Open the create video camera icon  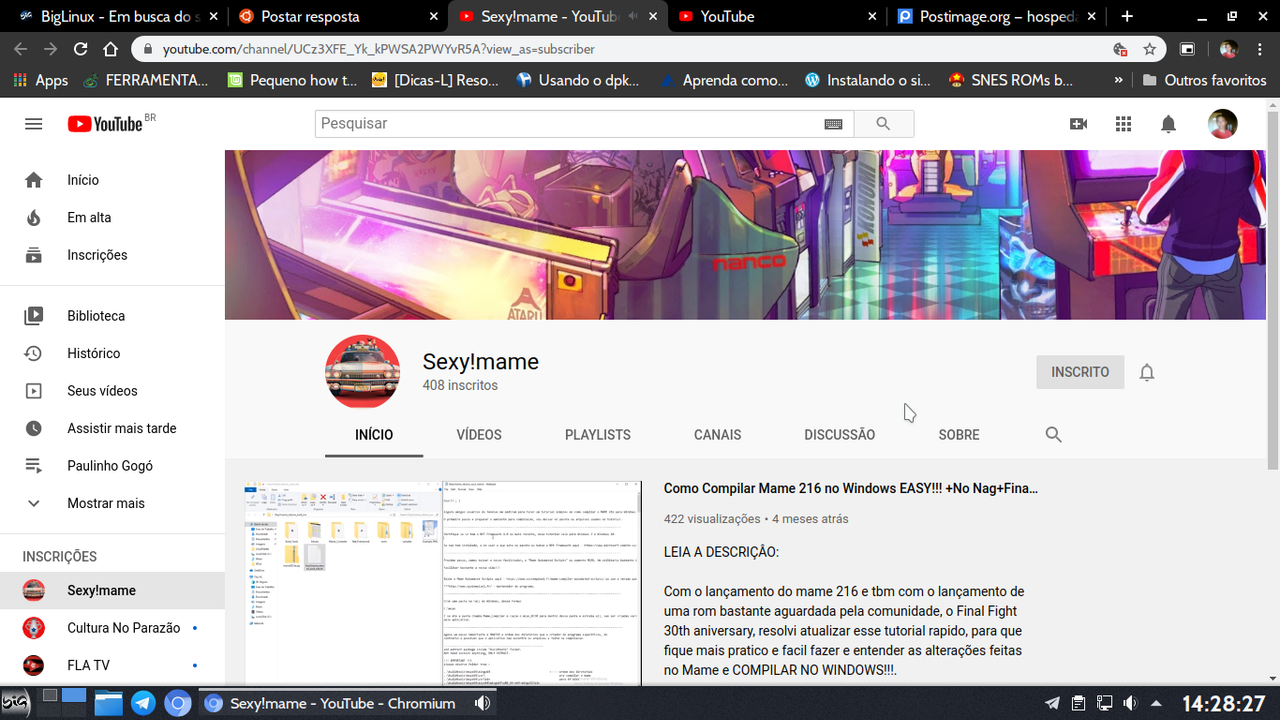click(1078, 124)
